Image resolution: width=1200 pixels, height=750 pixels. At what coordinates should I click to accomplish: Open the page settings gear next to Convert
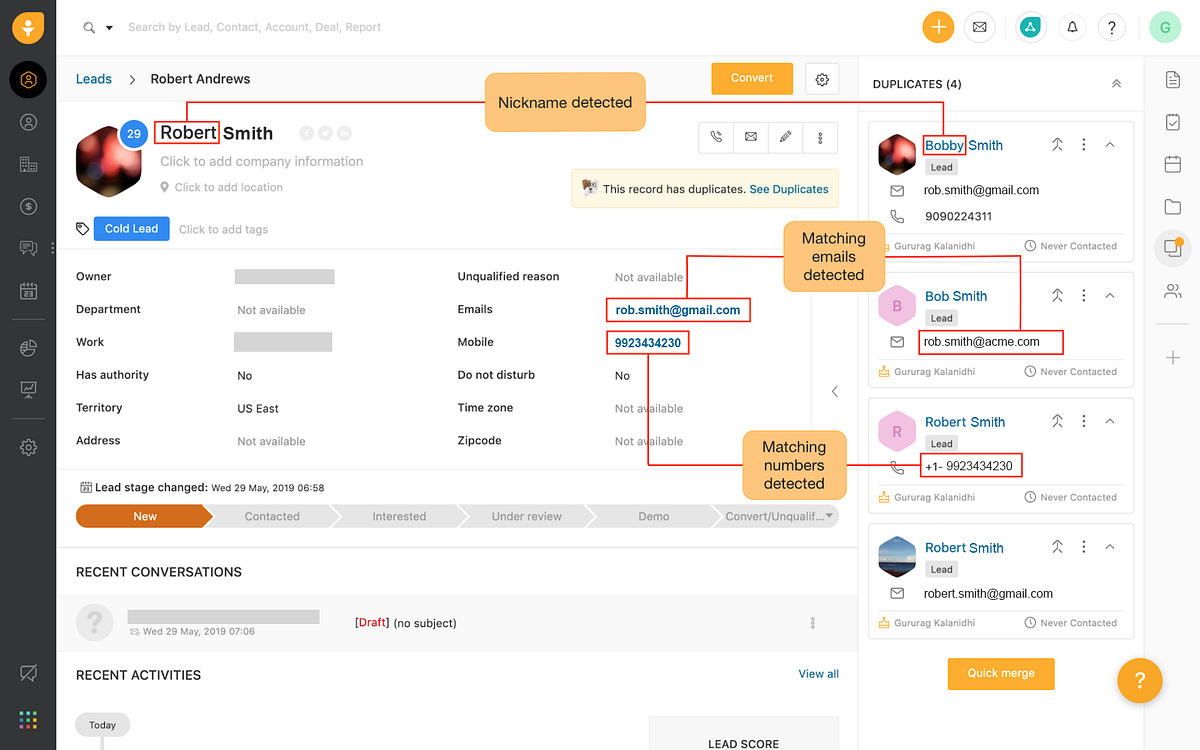822,79
